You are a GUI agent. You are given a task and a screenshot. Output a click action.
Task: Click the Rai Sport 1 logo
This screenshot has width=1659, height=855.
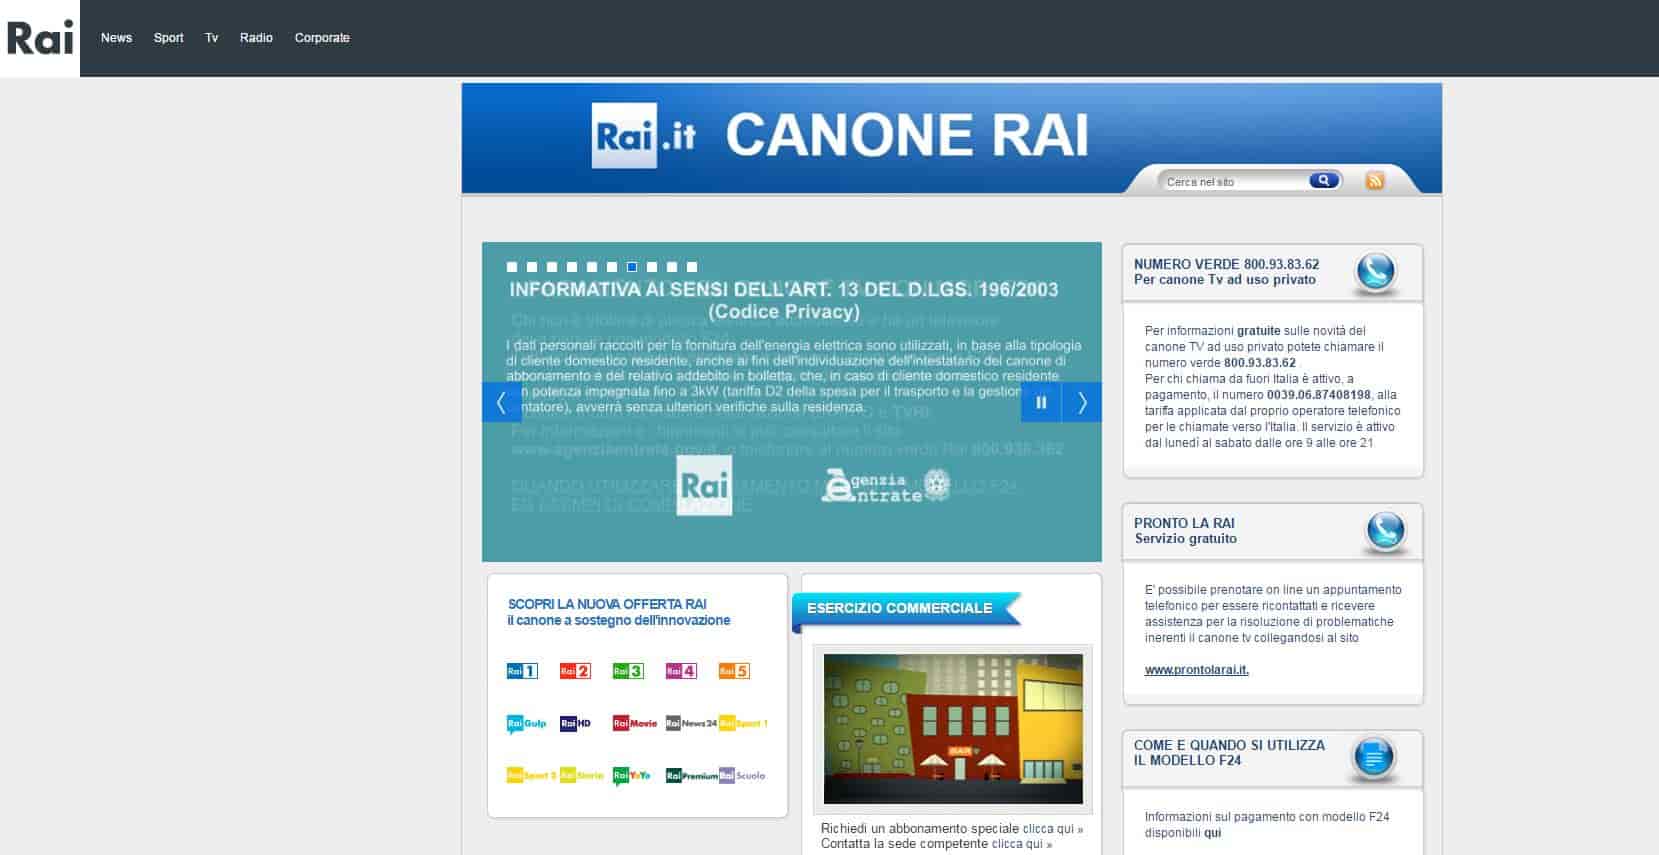tap(743, 723)
